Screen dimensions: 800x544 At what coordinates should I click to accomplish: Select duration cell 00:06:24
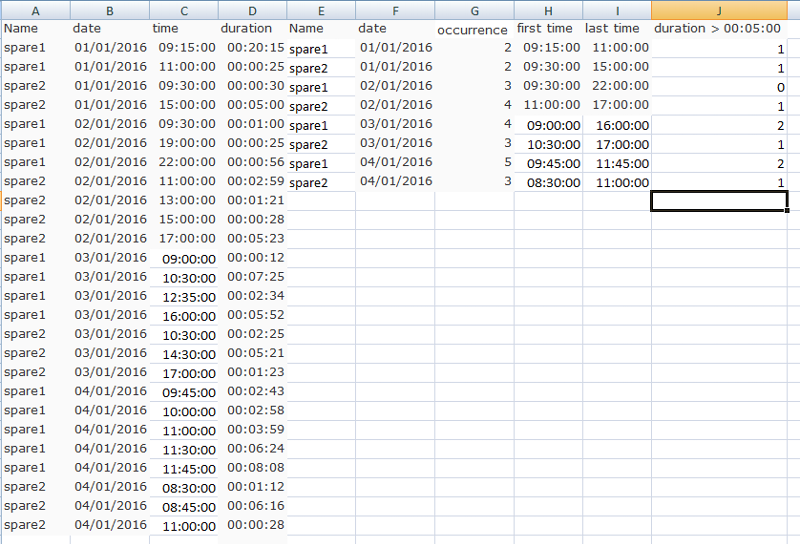(253, 449)
